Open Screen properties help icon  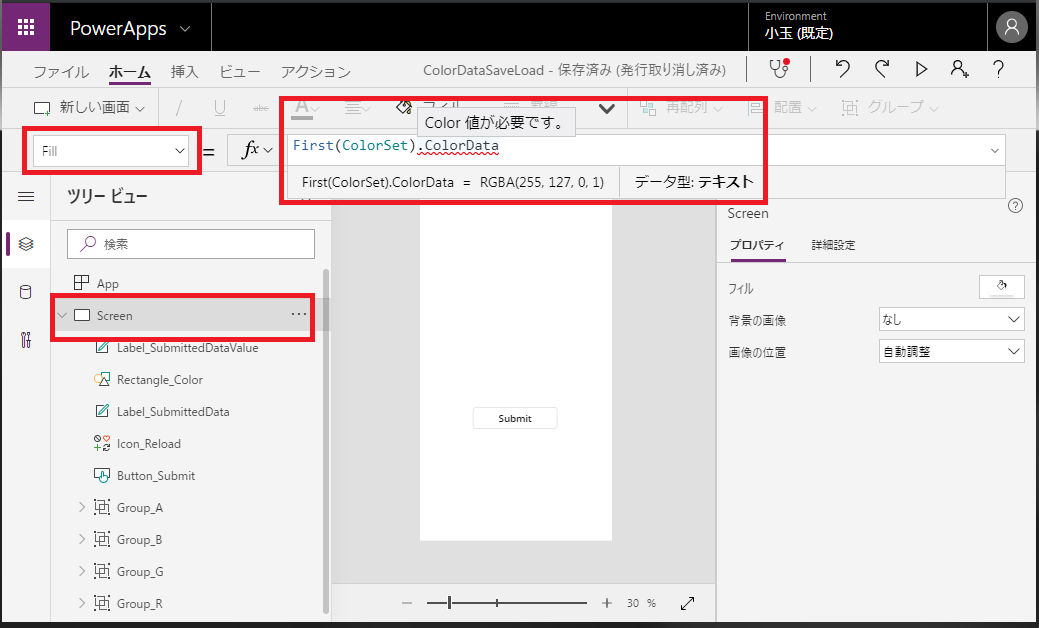[1015, 206]
